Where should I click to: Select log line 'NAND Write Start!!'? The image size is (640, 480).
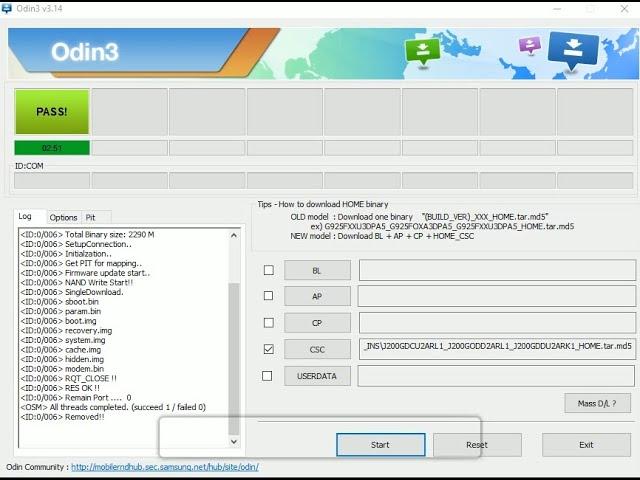(x=77, y=282)
